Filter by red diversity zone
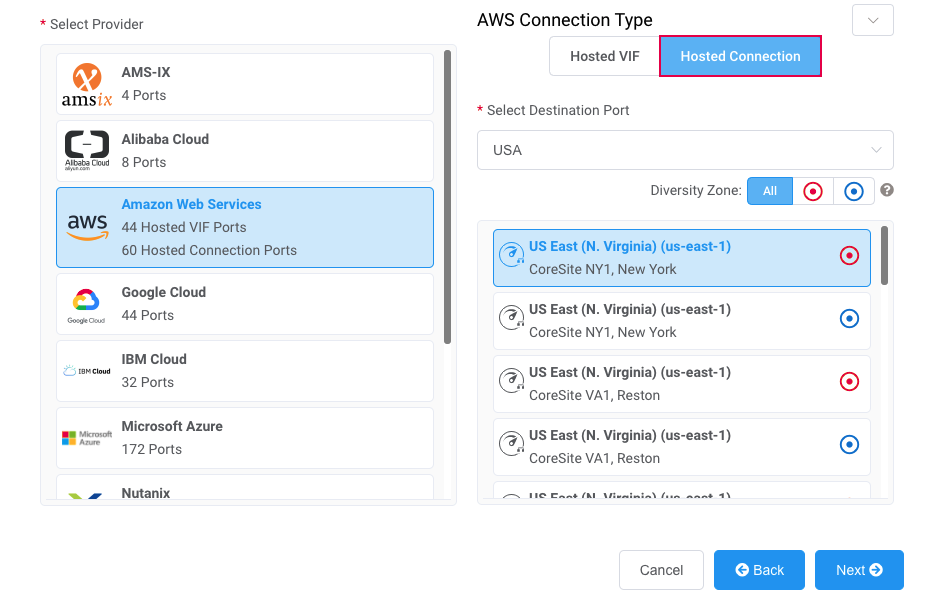 coord(813,191)
